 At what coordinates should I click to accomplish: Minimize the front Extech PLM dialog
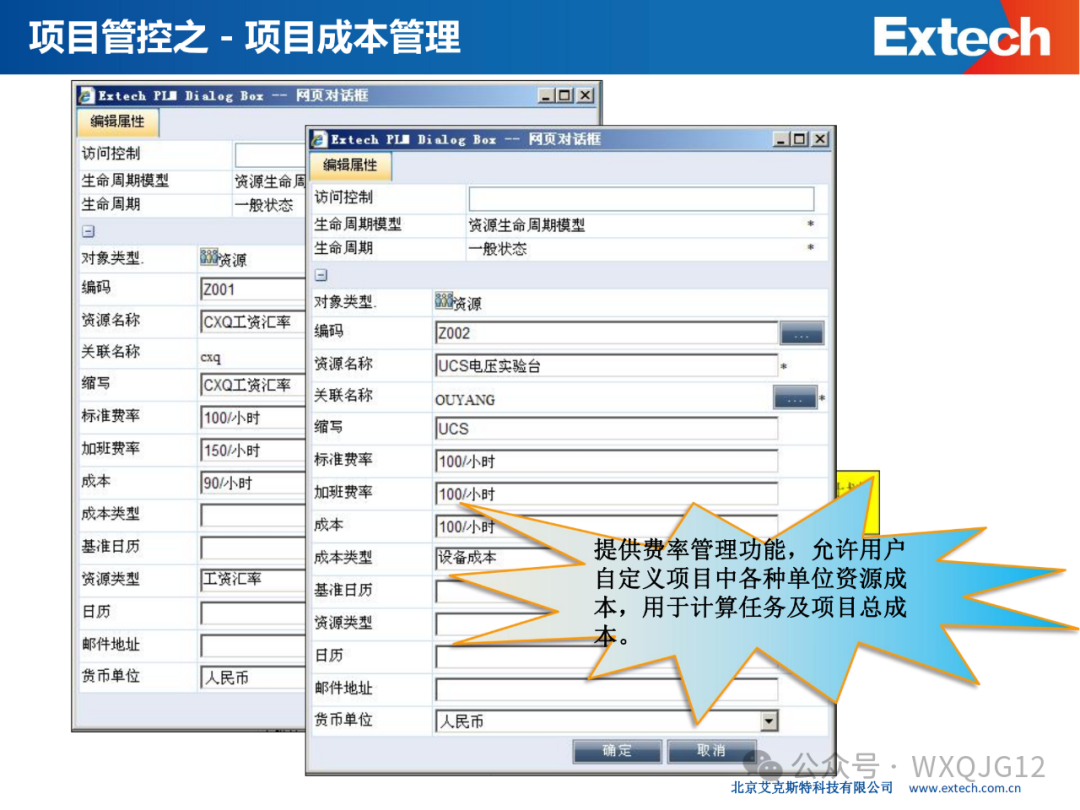[x=781, y=139]
